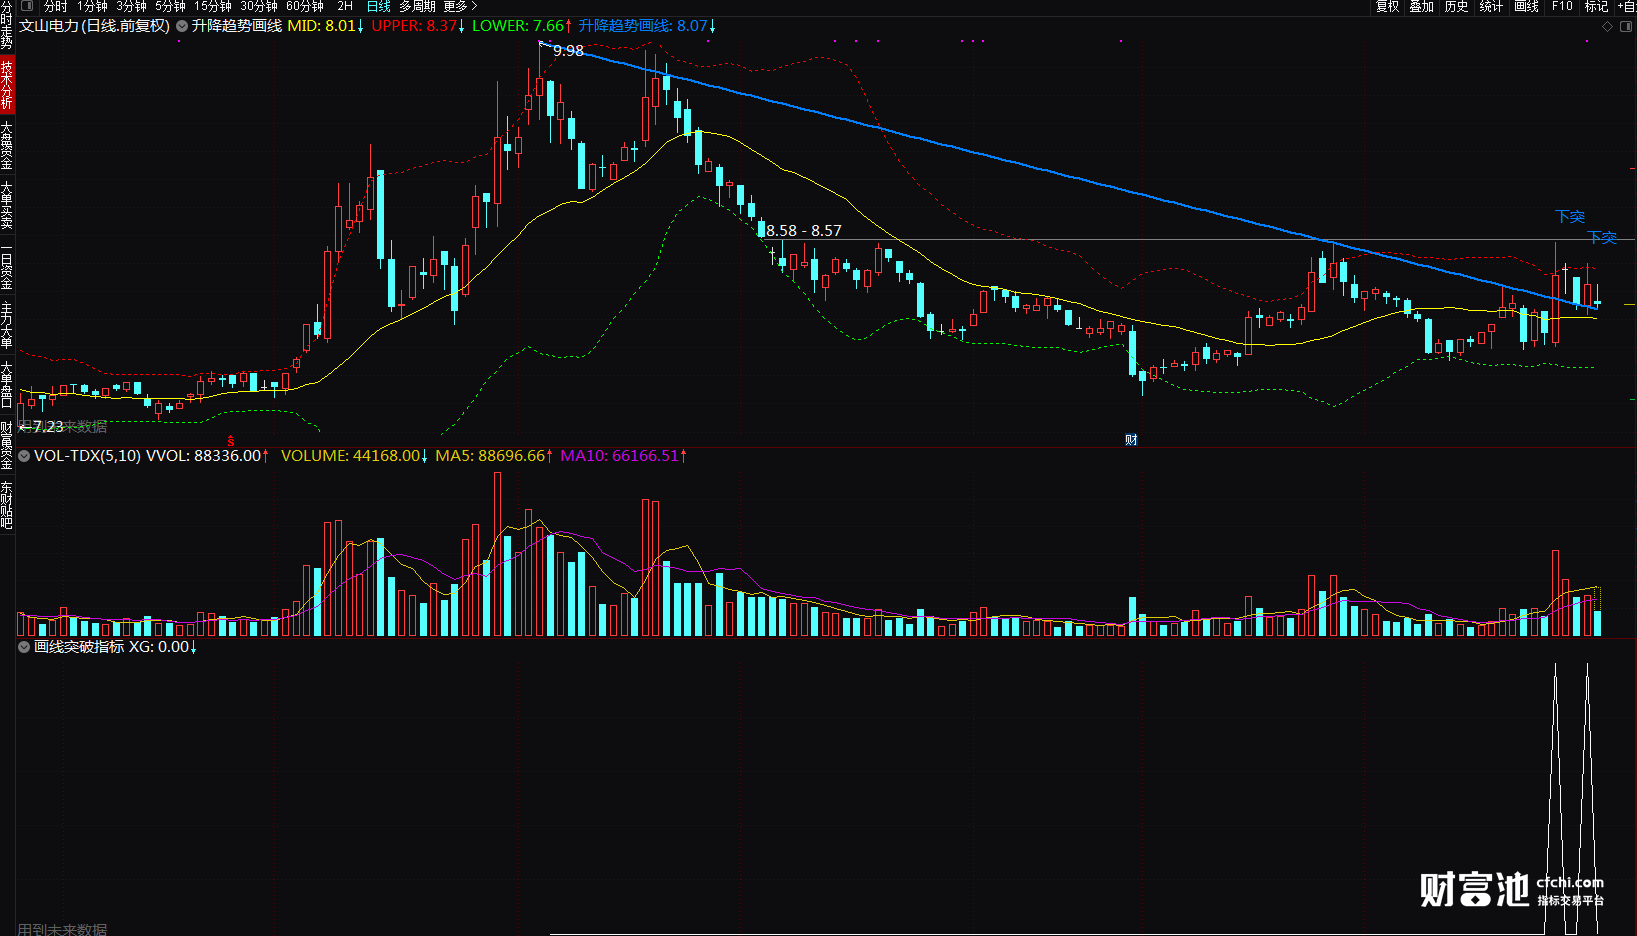Switch to the 15分钟 period
This screenshot has width=1637, height=936.
pyautogui.click(x=213, y=6)
